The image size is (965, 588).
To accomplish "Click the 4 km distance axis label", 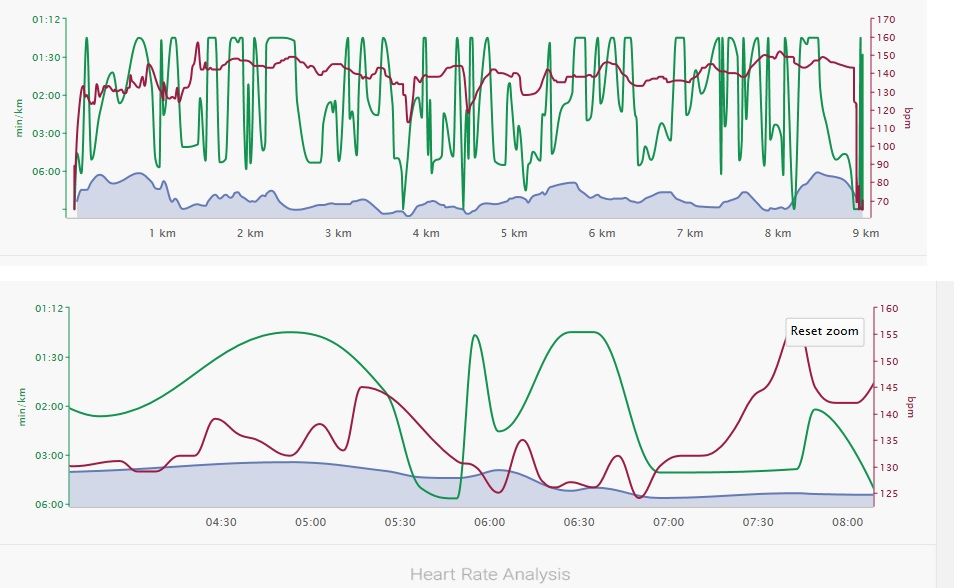I will pos(426,233).
